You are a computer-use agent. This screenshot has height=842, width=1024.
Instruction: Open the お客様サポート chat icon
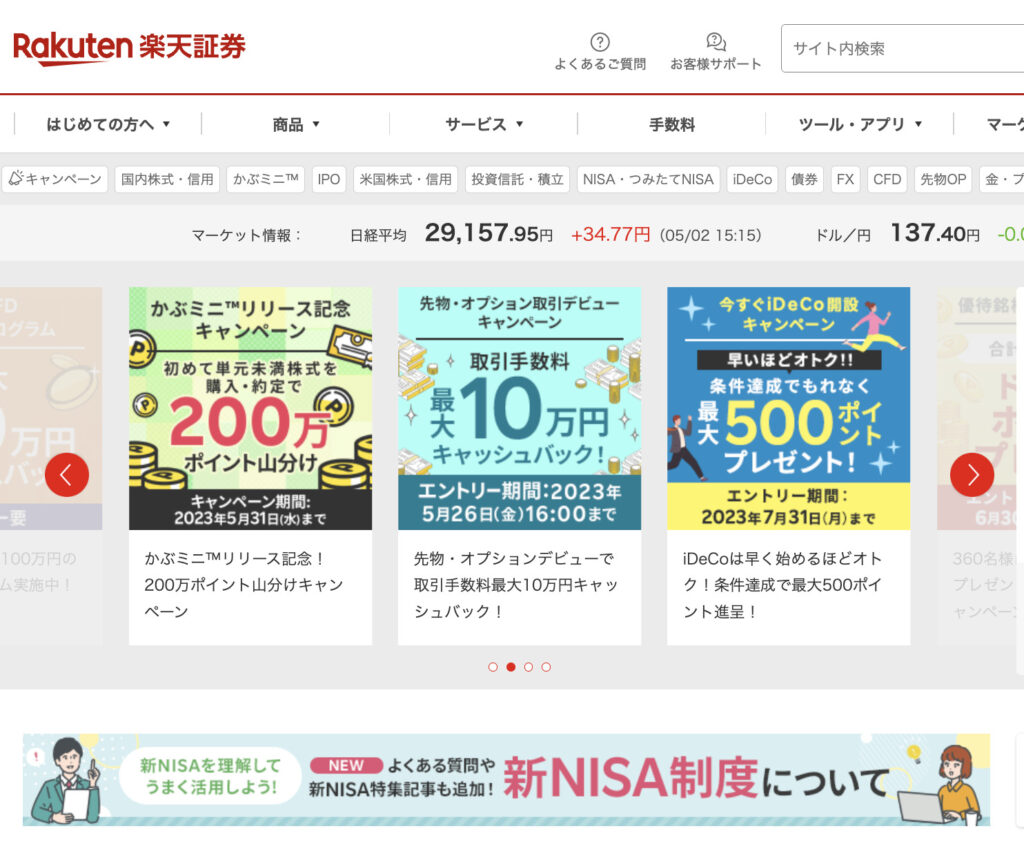[716, 42]
